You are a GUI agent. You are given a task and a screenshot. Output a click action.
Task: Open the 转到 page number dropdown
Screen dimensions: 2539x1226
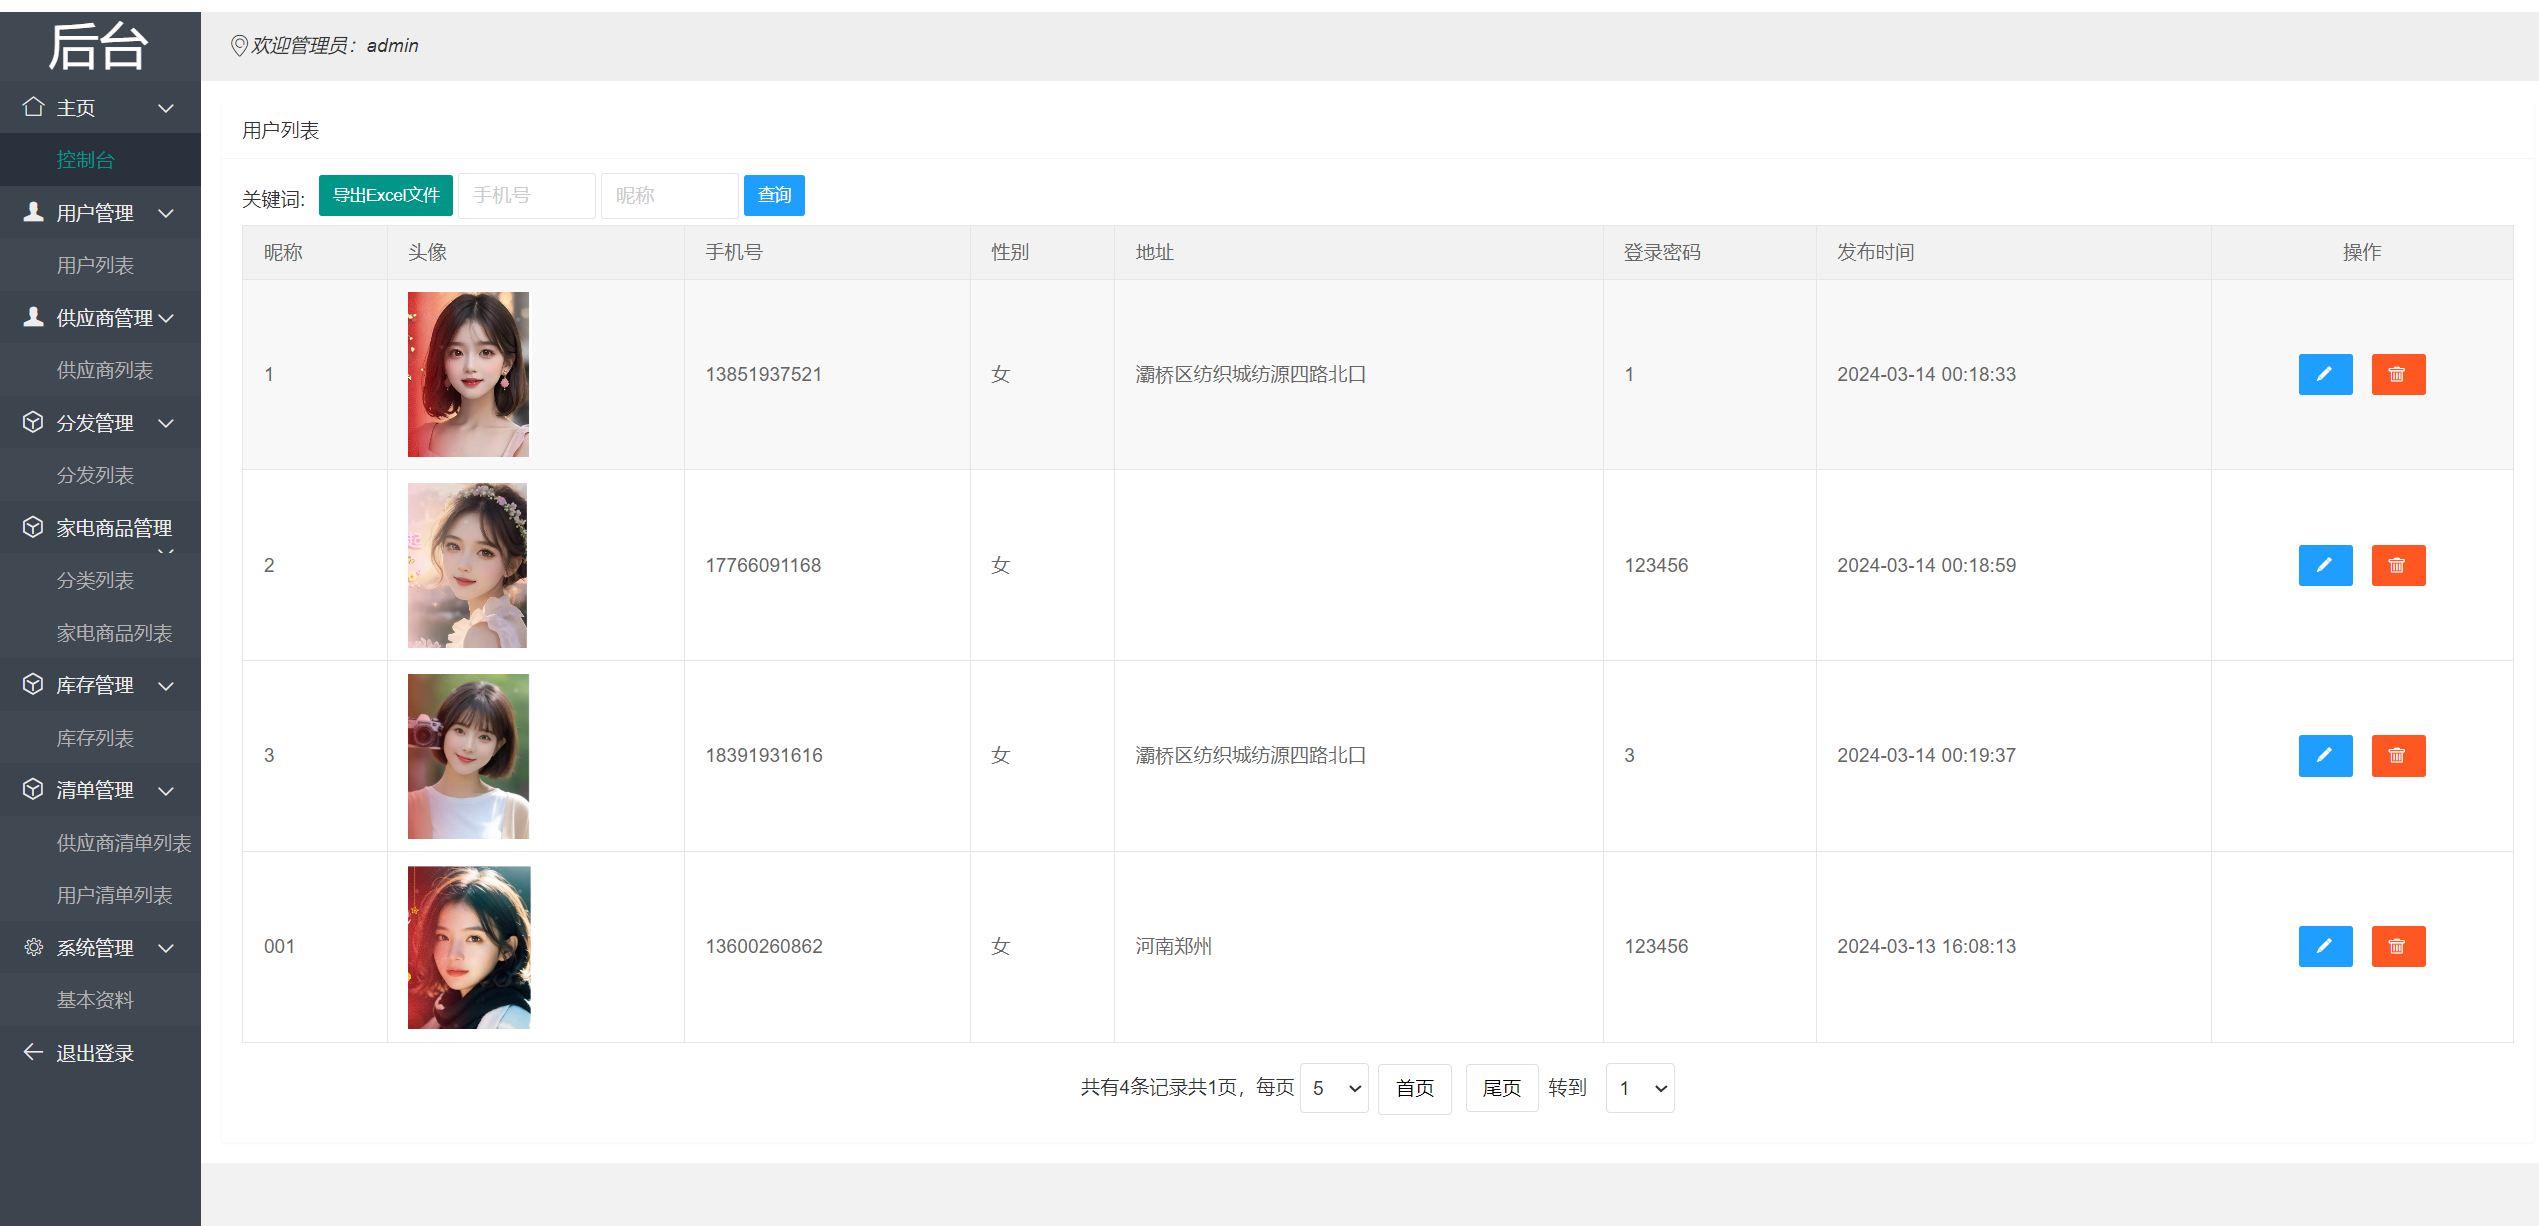(1639, 1087)
